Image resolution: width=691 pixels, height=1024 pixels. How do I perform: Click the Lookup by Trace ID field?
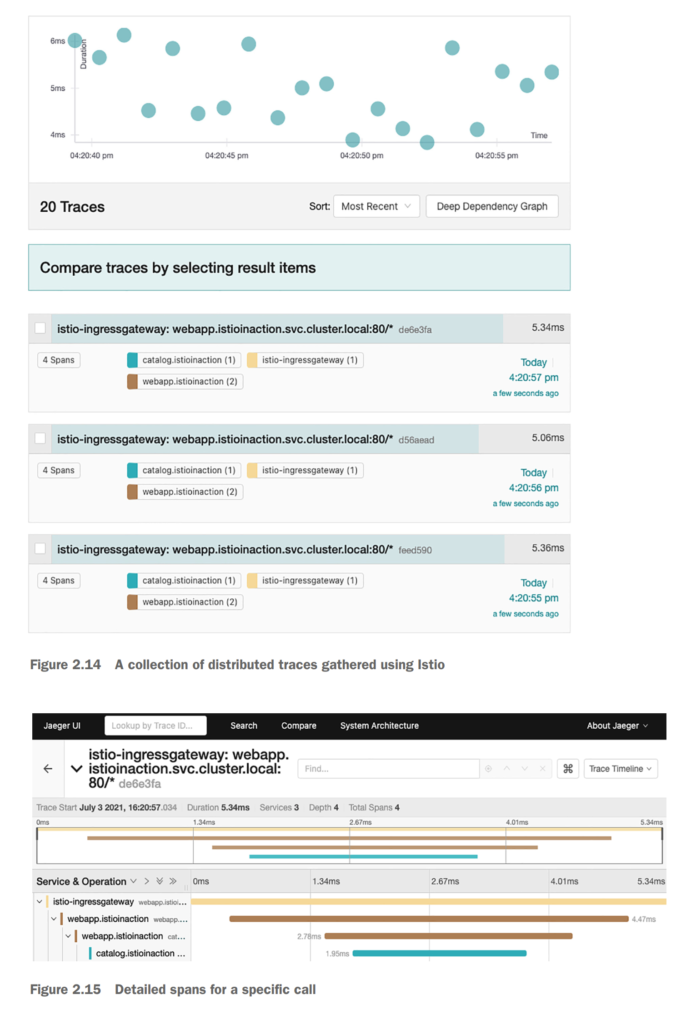[157, 726]
